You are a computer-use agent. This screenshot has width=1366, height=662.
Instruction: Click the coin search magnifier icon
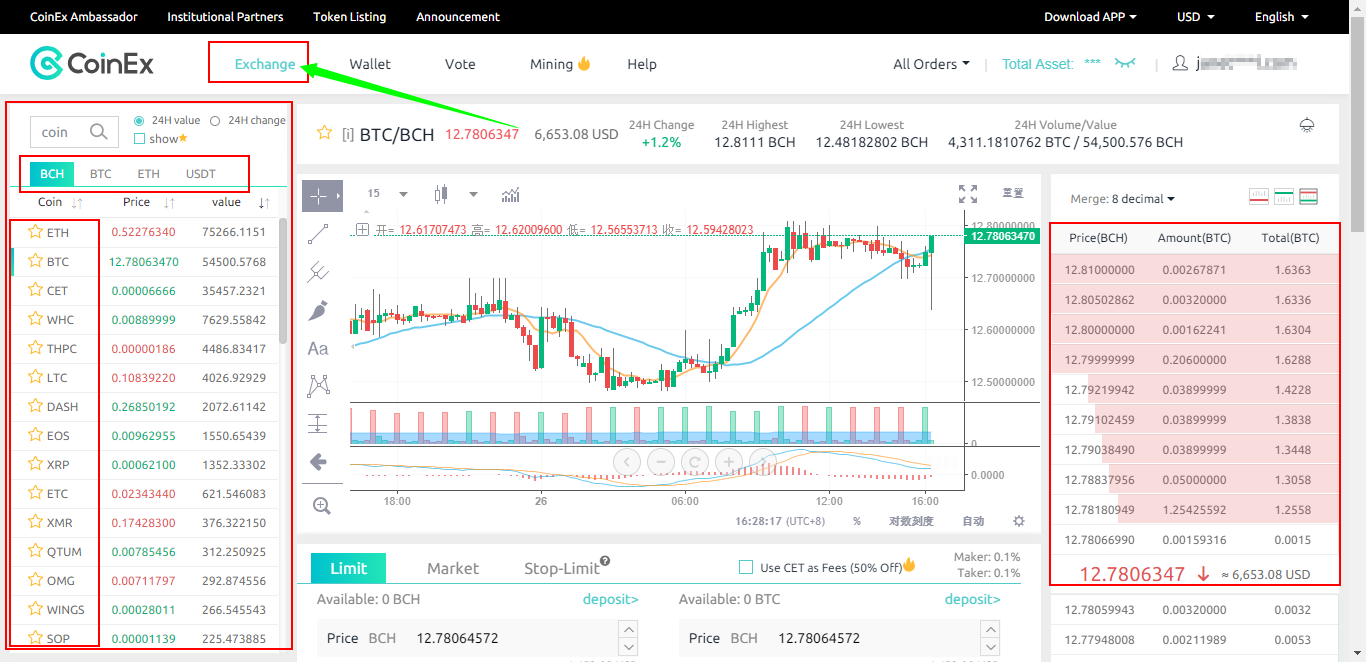(98, 132)
